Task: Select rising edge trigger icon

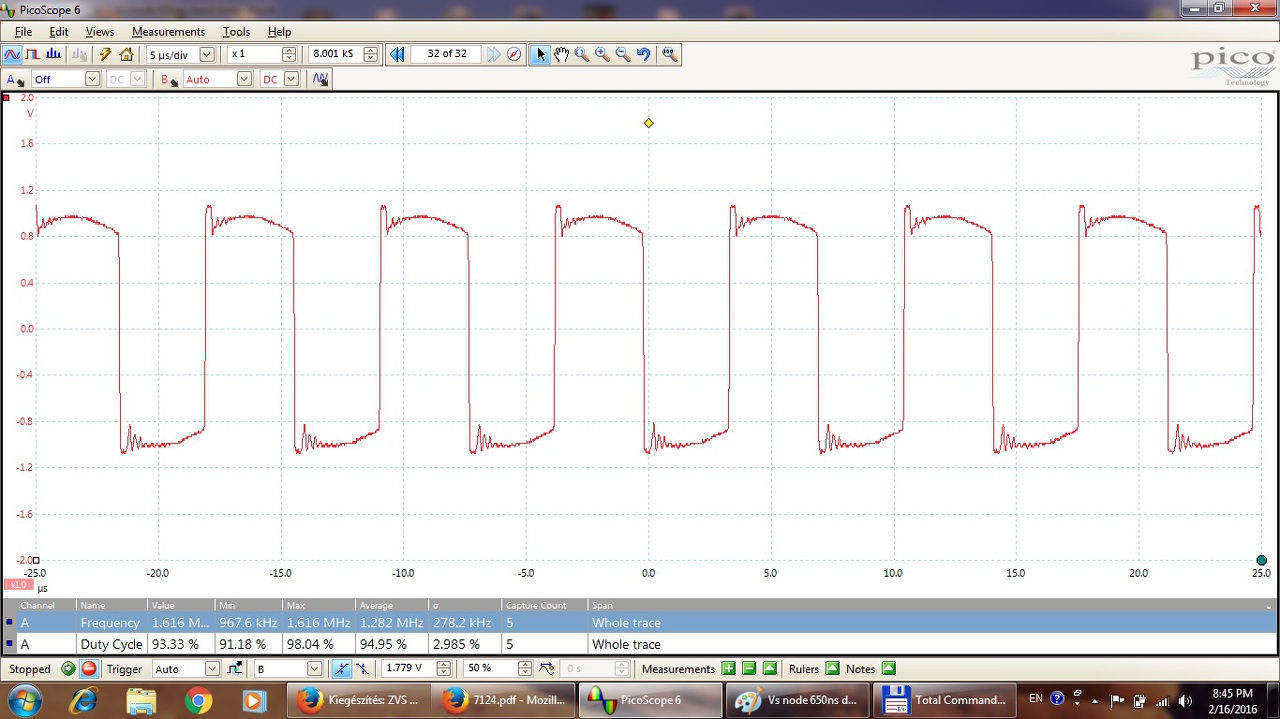Action: [x=342, y=669]
